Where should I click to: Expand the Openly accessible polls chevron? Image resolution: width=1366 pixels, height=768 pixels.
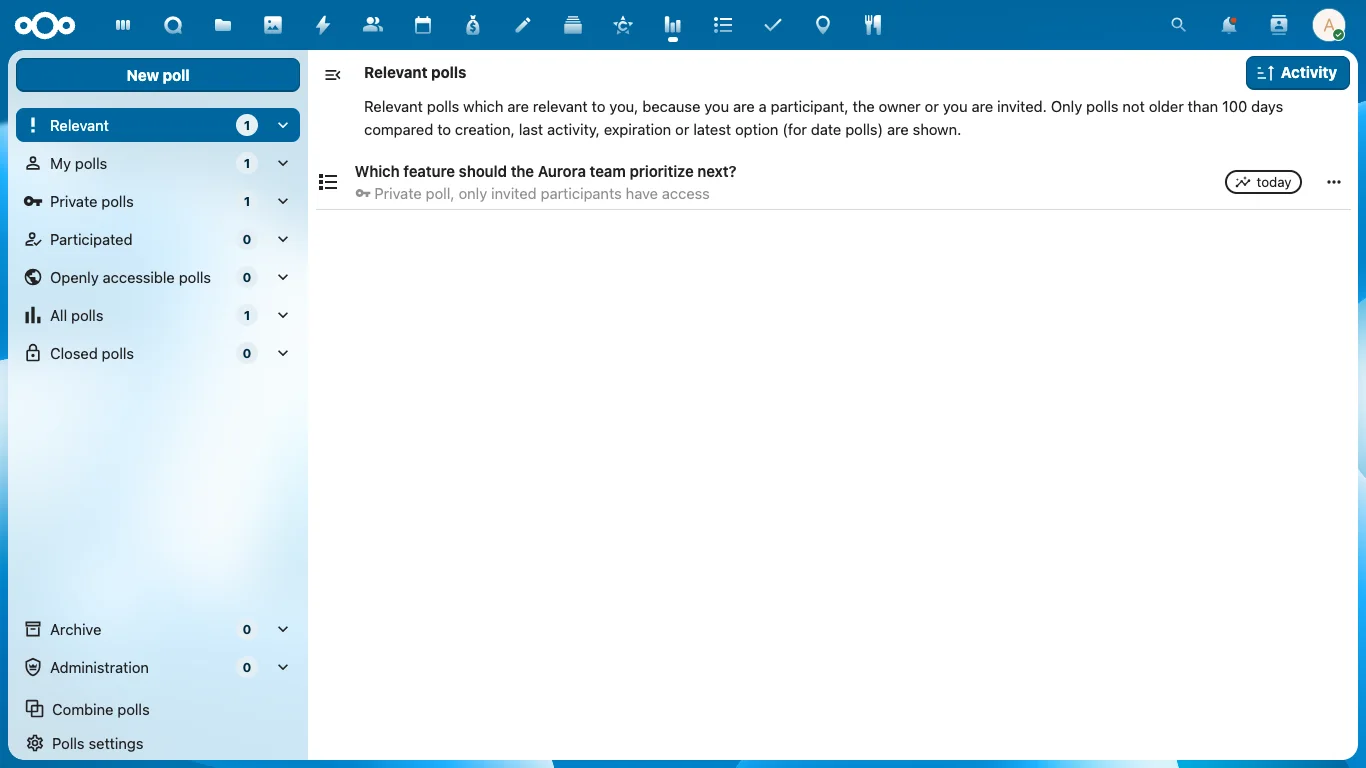coord(283,278)
